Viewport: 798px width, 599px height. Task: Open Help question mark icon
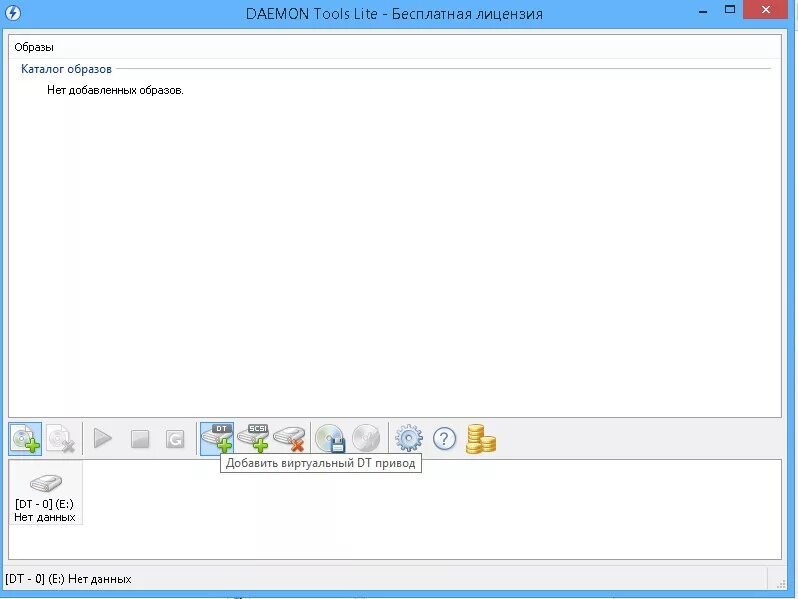pyautogui.click(x=444, y=439)
